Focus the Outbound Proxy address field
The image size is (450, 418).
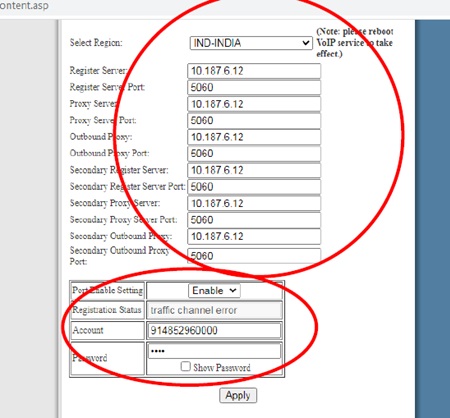click(254, 137)
